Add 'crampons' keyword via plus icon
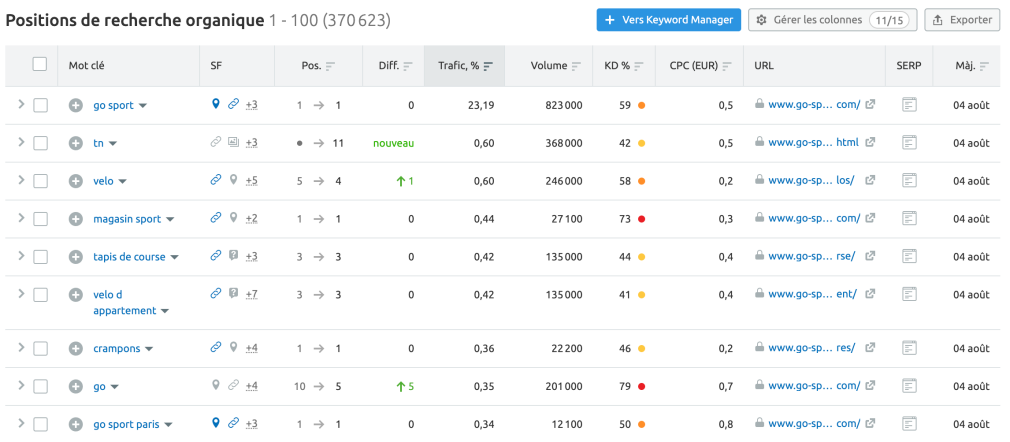Viewport: 1010px width, 442px height. (76, 349)
